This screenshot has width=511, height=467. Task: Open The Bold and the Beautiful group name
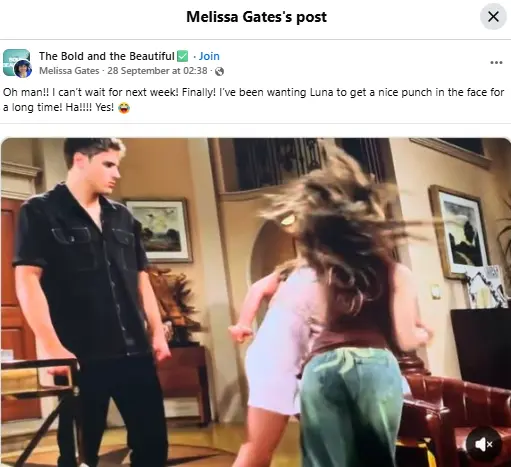click(107, 56)
